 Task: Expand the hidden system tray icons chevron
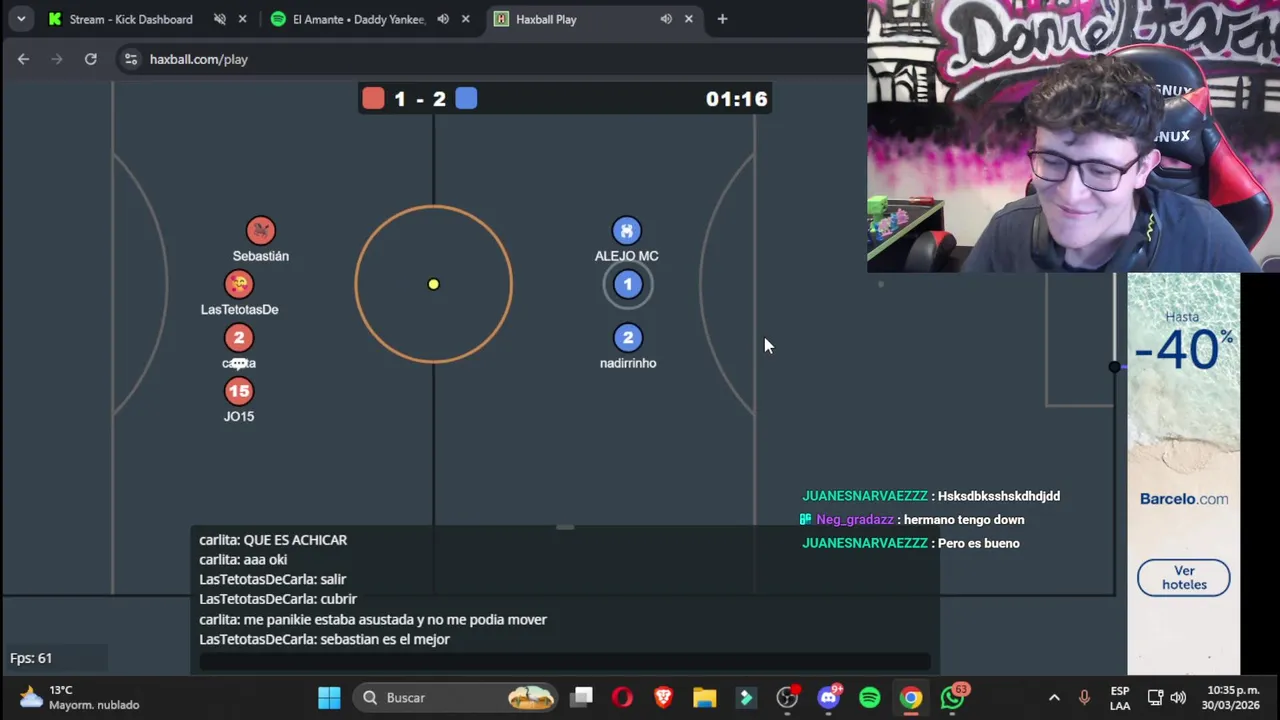click(x=1053, y=698)
